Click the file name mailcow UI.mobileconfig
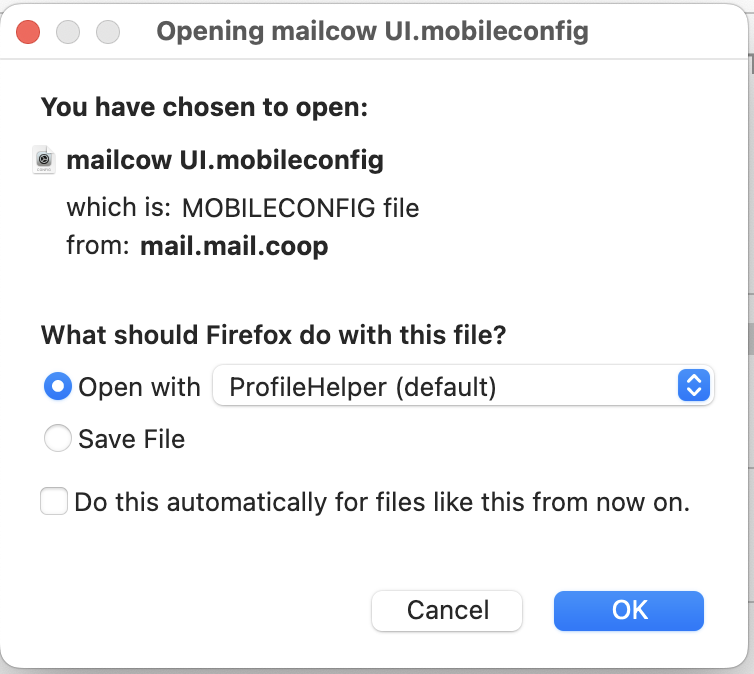The width and height of the screenshot is (754, 674). click(225, 160)
